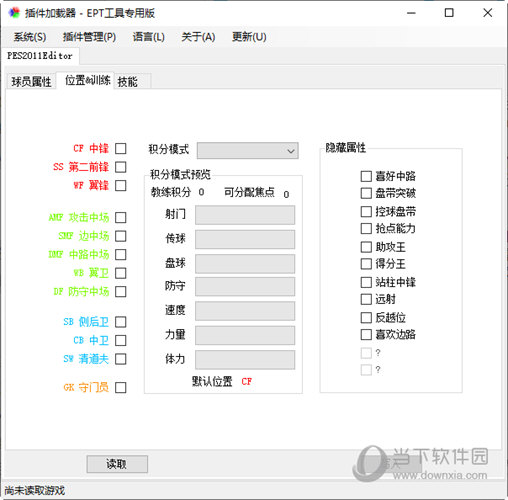
Task: Click the 速度 value field
Action: (x=245, y=311)
